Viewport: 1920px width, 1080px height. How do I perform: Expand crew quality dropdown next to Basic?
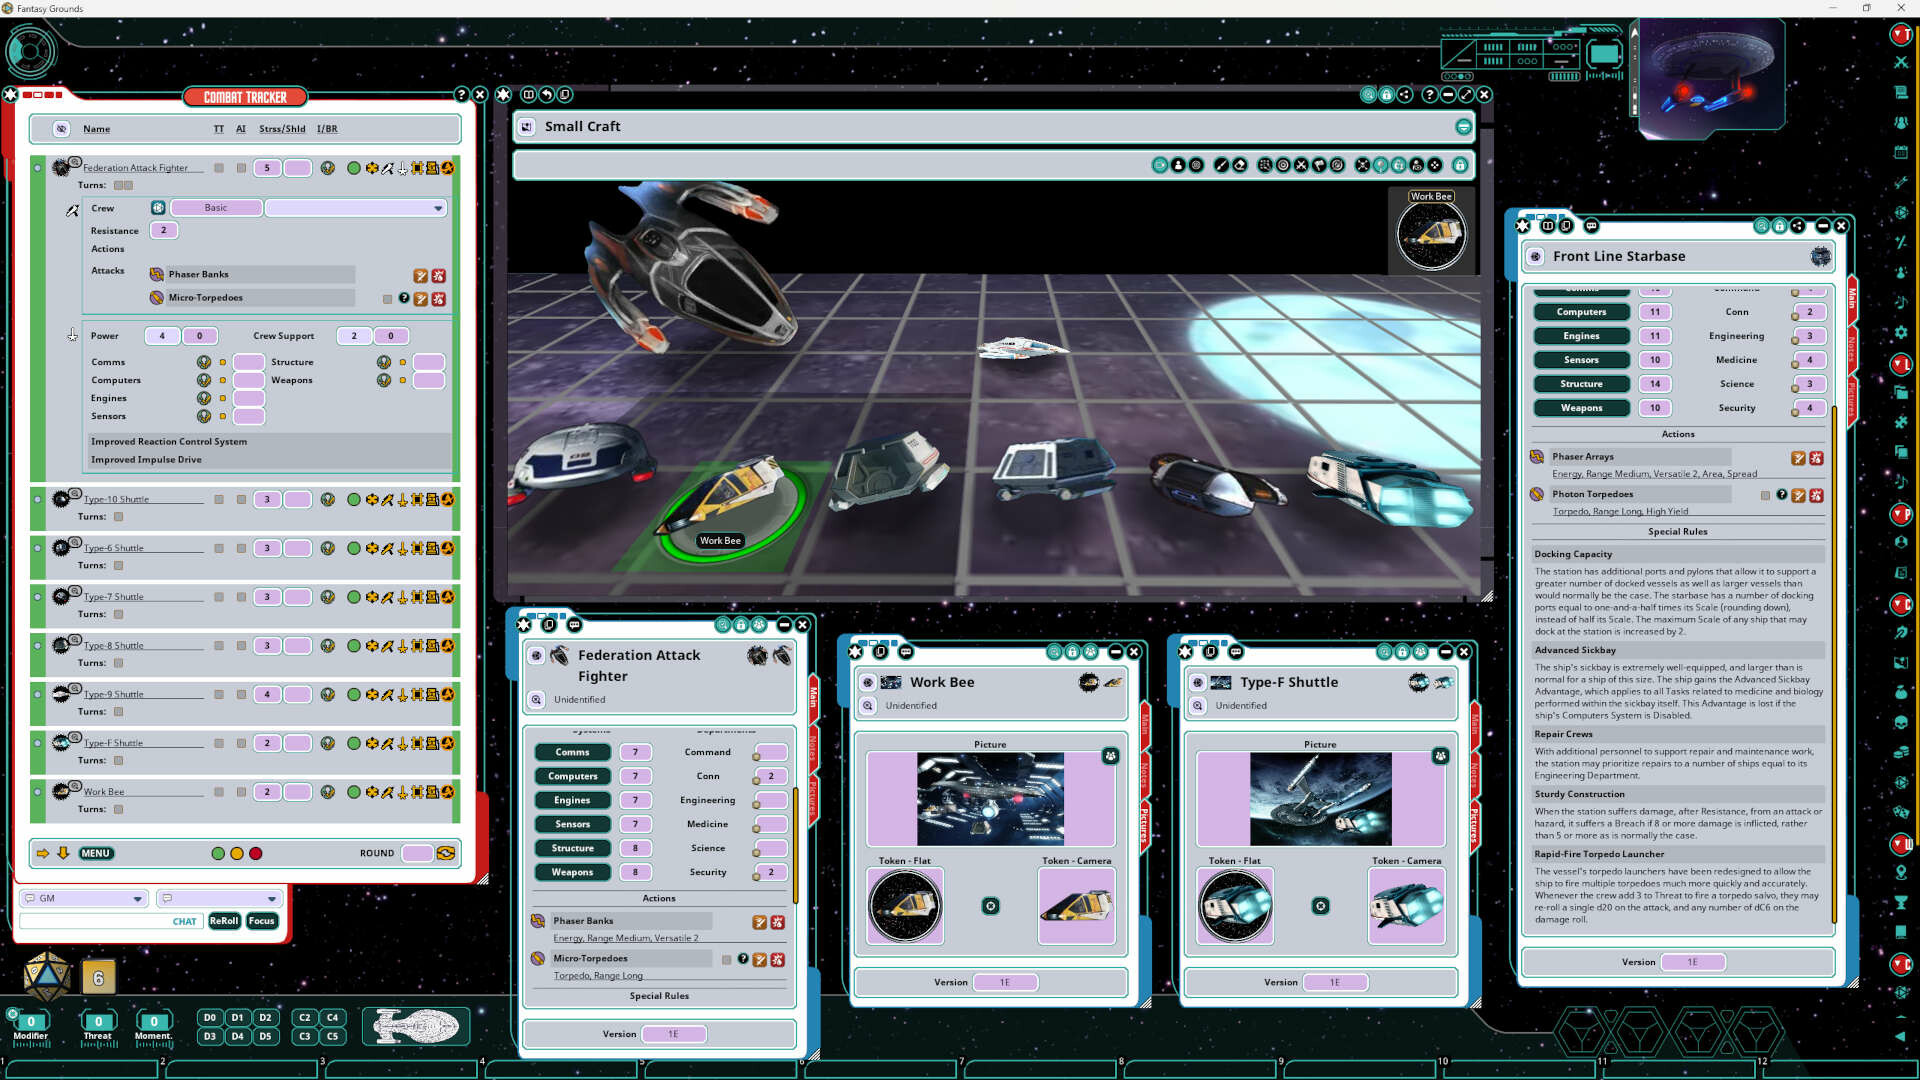[438, 208]
